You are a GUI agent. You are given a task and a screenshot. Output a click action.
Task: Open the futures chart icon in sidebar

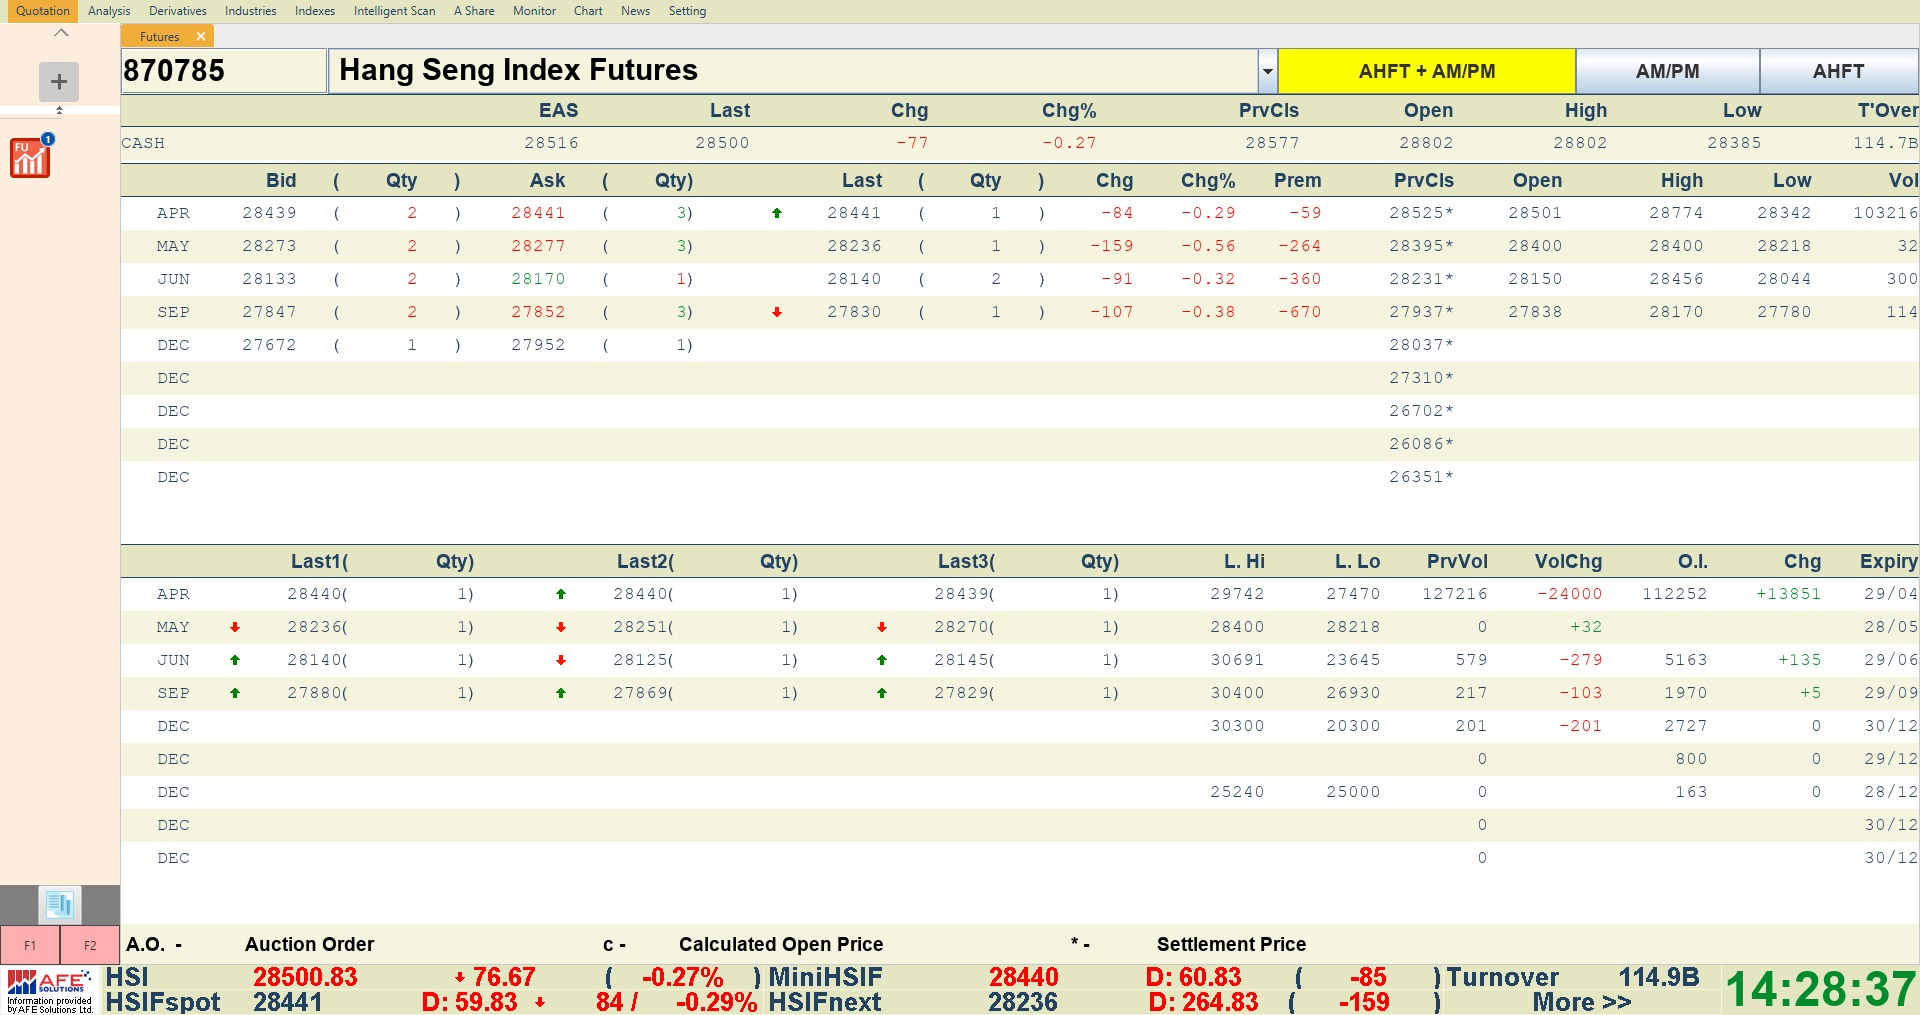tap(31, 157)
